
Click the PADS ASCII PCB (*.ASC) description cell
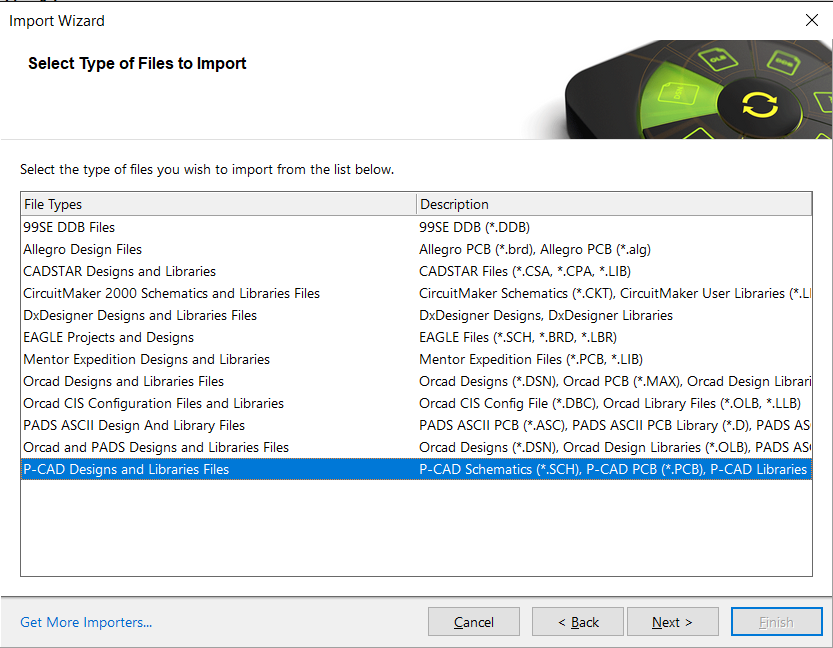pyautogui.click(x=615, y=425)
